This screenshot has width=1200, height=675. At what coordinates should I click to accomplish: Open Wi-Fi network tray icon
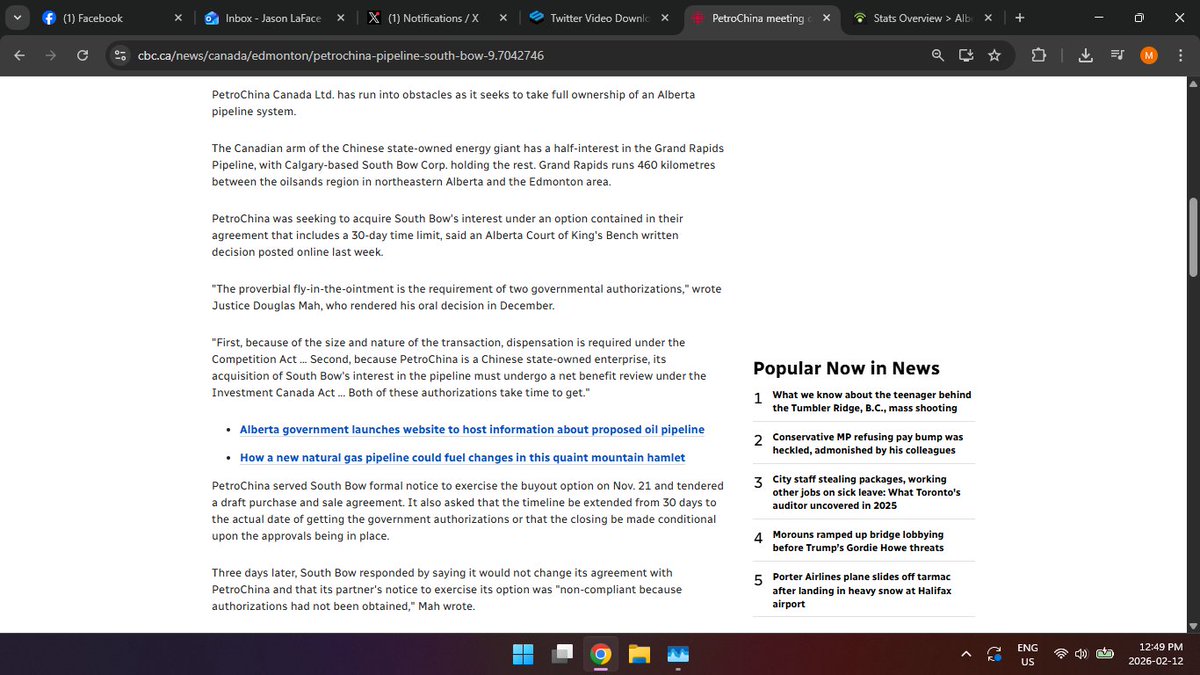(x=1062, y=654)
